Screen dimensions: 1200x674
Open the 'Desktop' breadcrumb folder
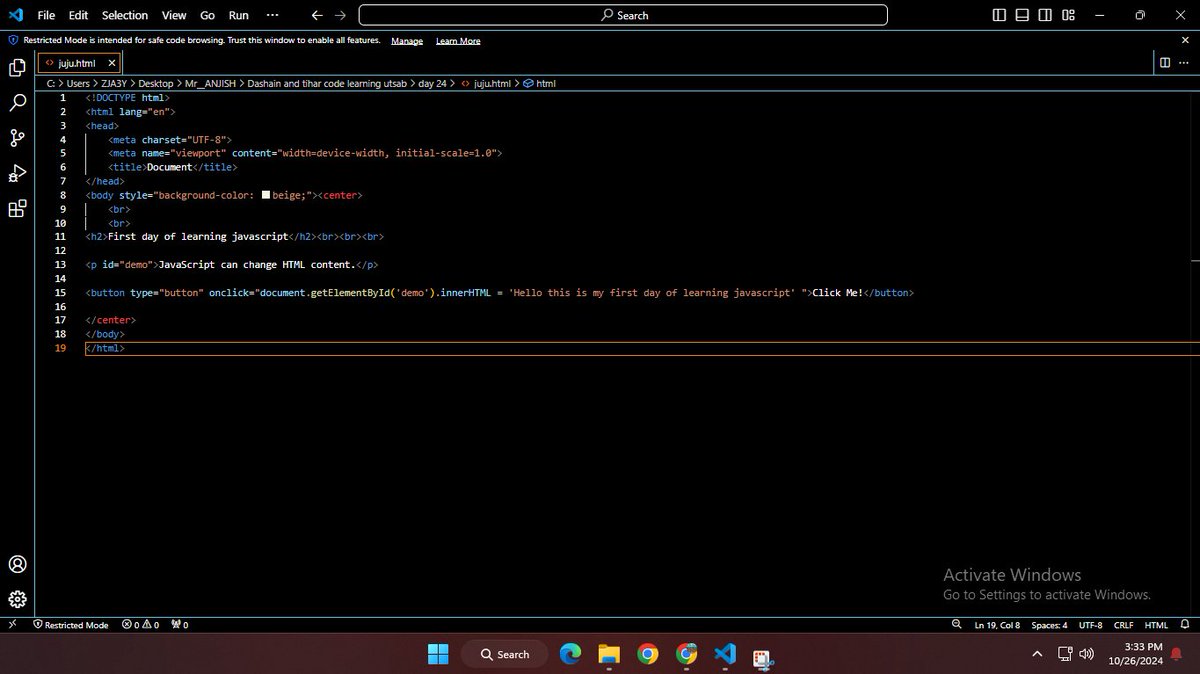(x=155, y=84)
